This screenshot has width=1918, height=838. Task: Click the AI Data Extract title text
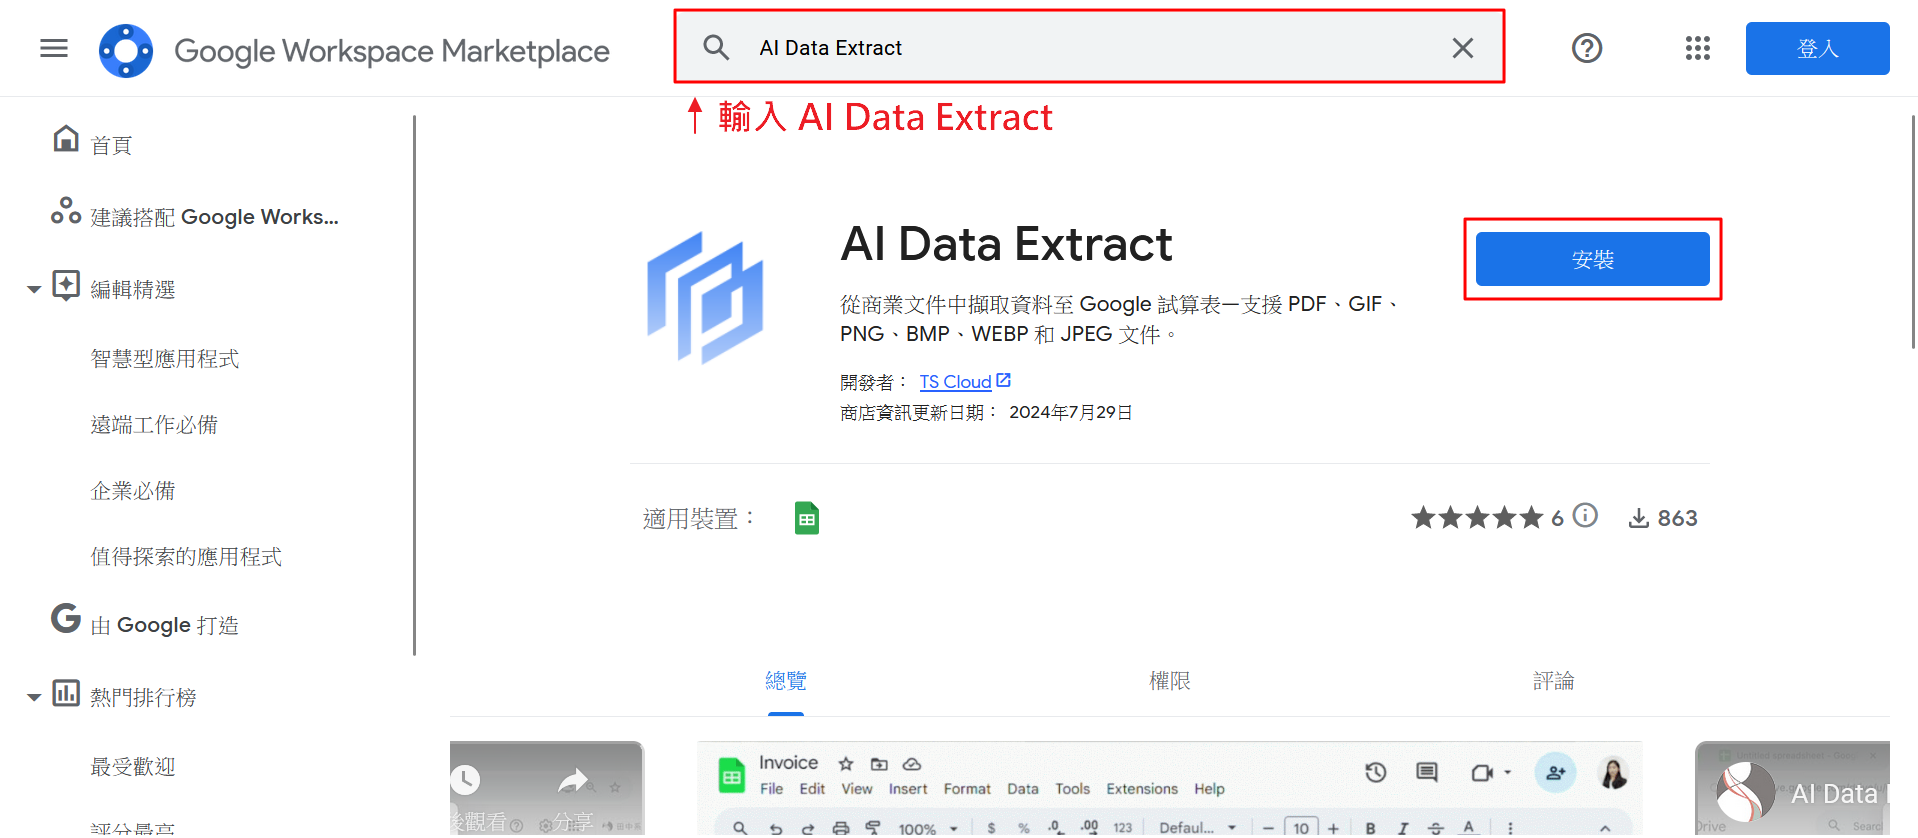1006,244
